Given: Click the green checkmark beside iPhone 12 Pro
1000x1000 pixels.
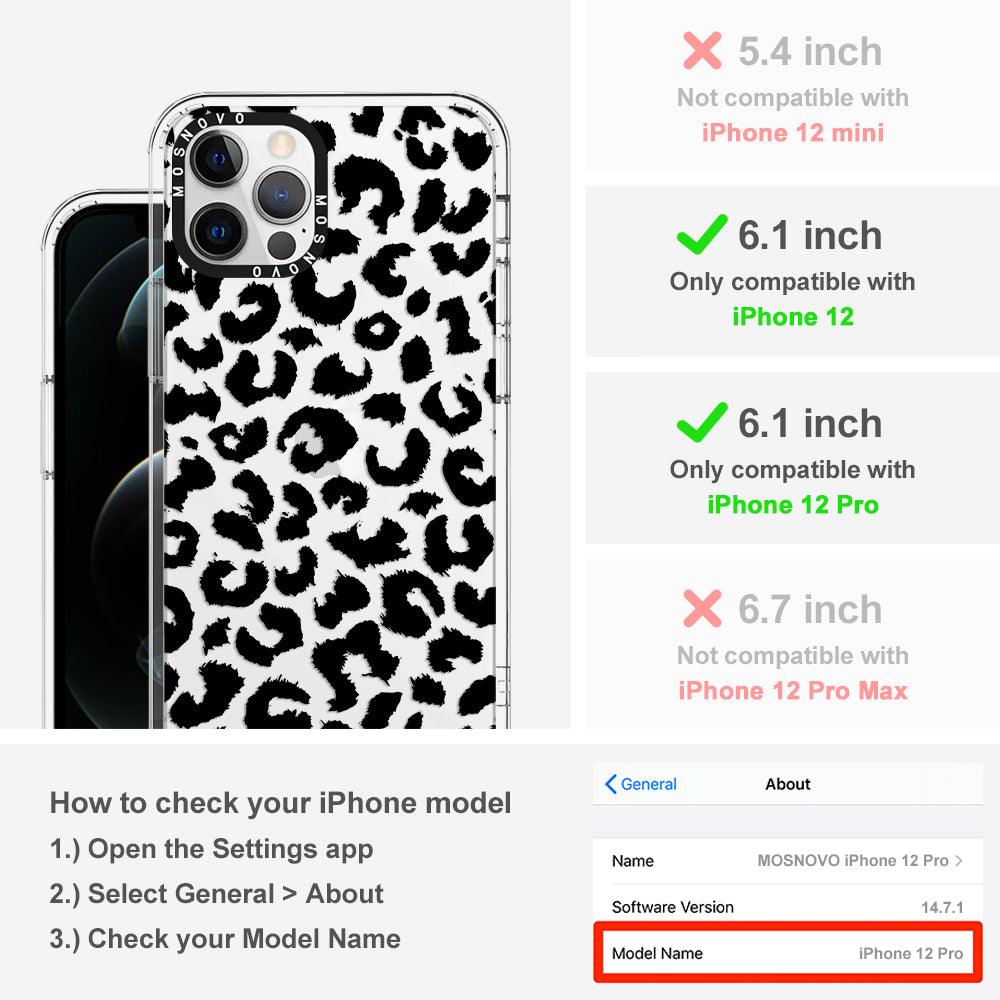Looking at the screenshot, I should tap(702, 422).
